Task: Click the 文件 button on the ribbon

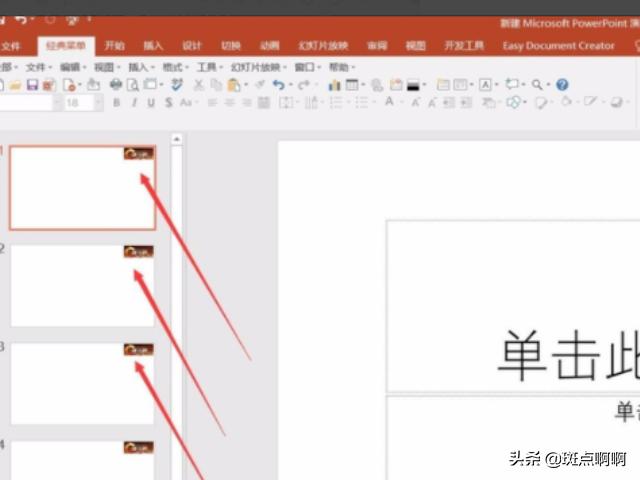Action: point(11,45)
